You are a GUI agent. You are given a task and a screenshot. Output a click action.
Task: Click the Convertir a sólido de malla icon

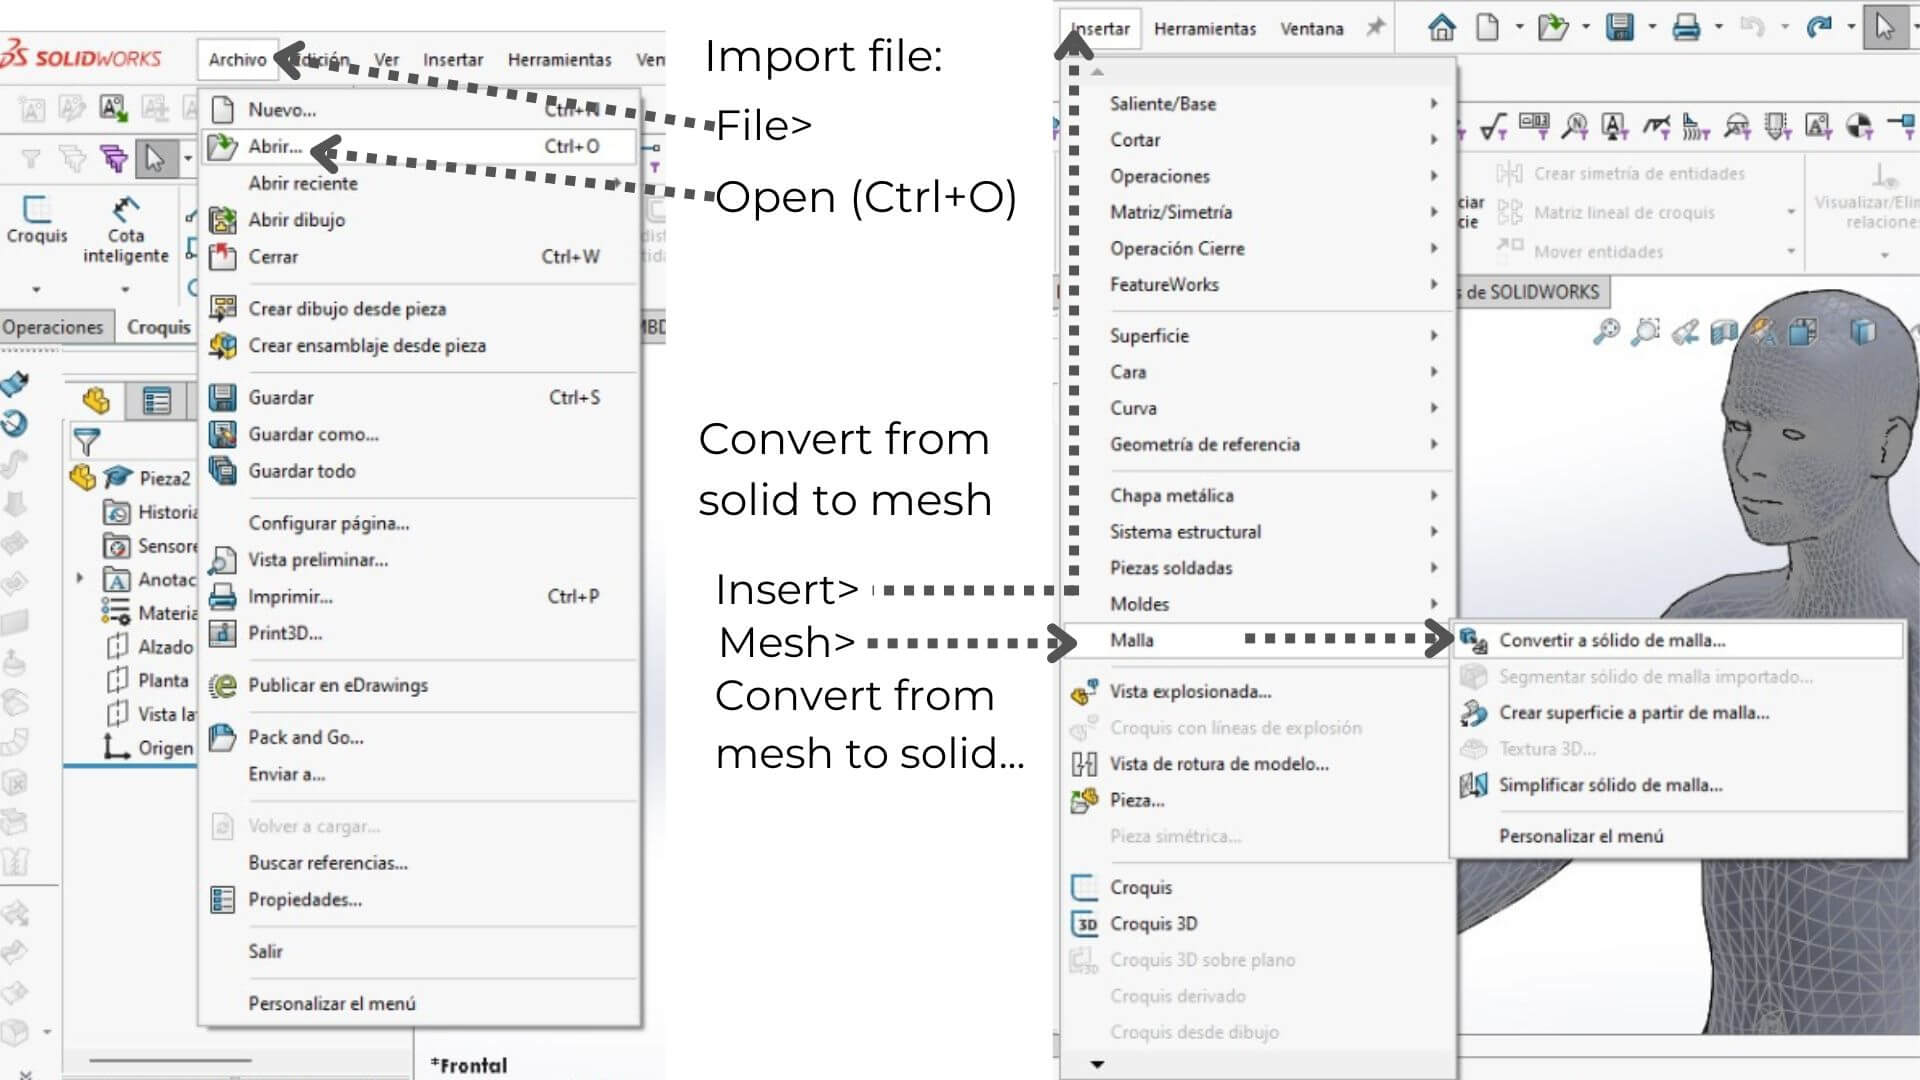point(1473,640)
